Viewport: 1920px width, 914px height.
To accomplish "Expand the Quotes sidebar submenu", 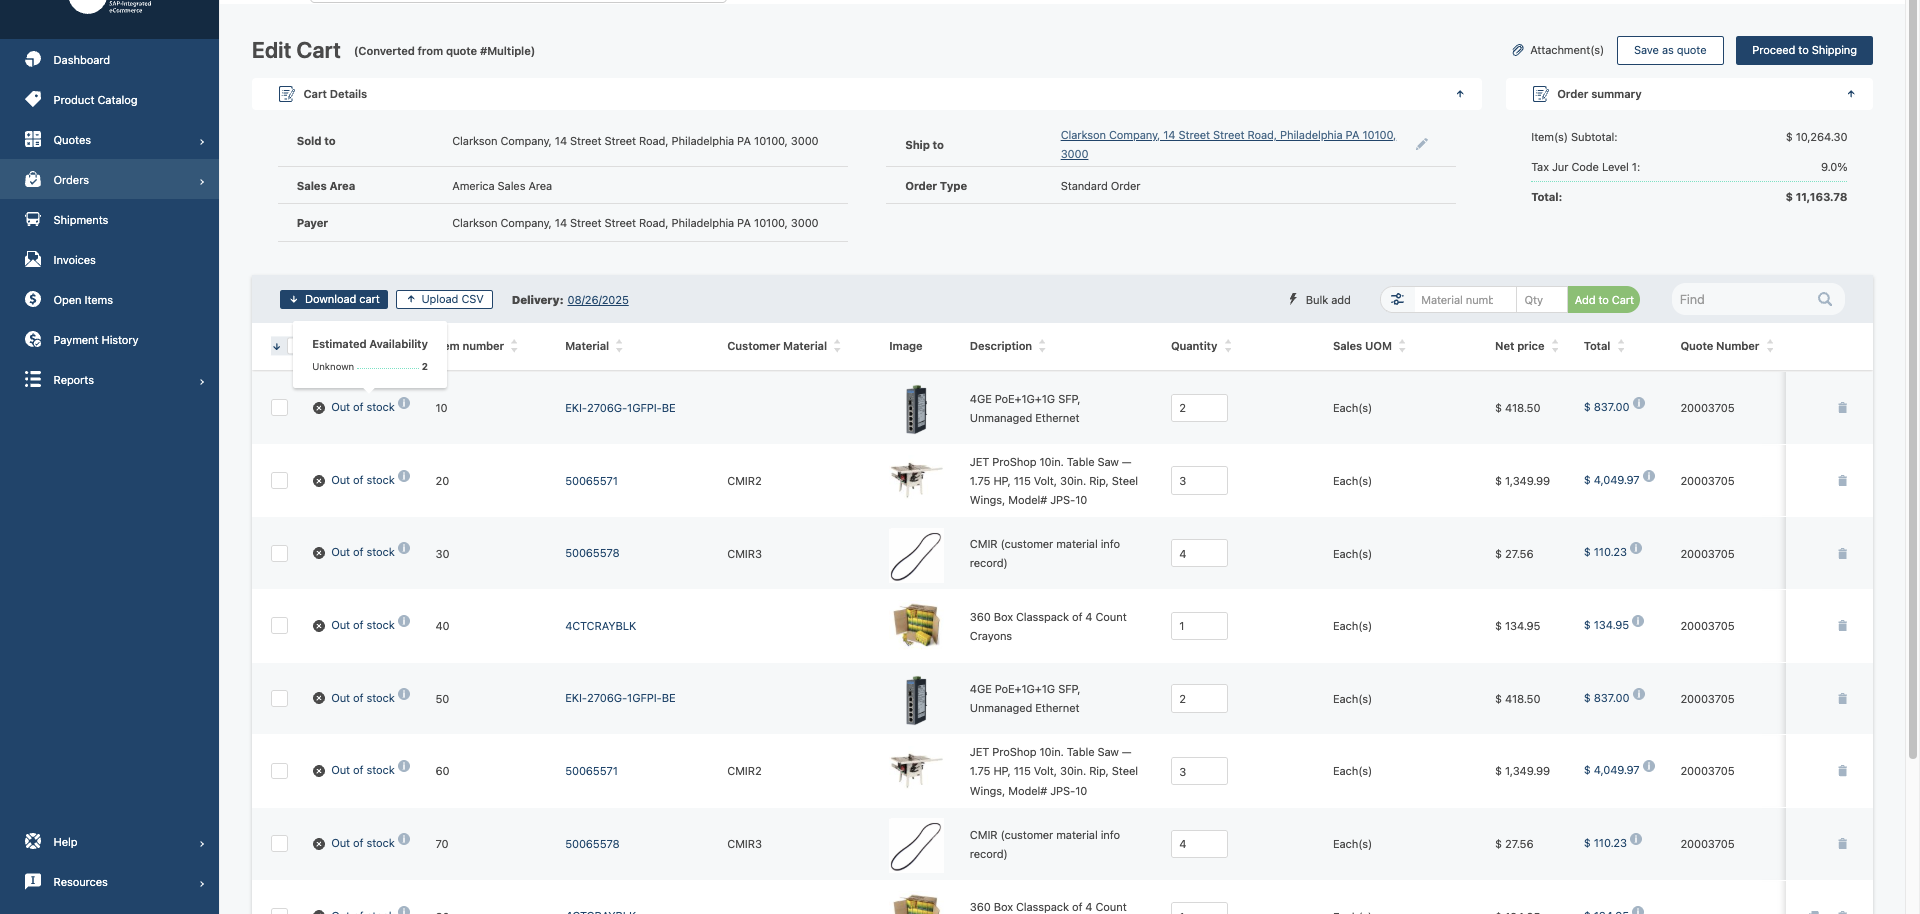I will point(202,141).
